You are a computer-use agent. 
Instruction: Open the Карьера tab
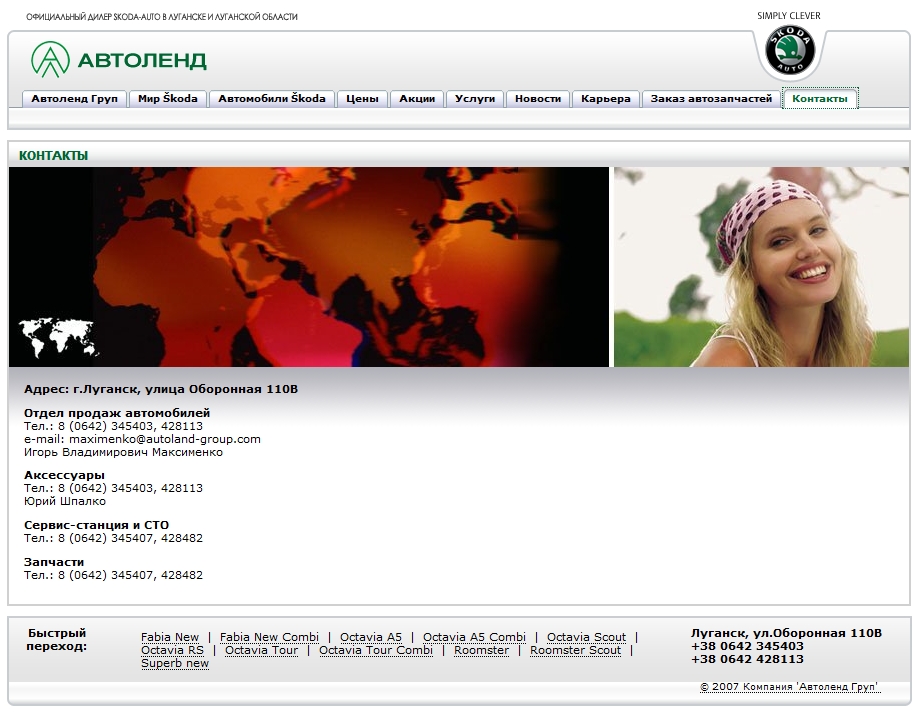[606, 99]
